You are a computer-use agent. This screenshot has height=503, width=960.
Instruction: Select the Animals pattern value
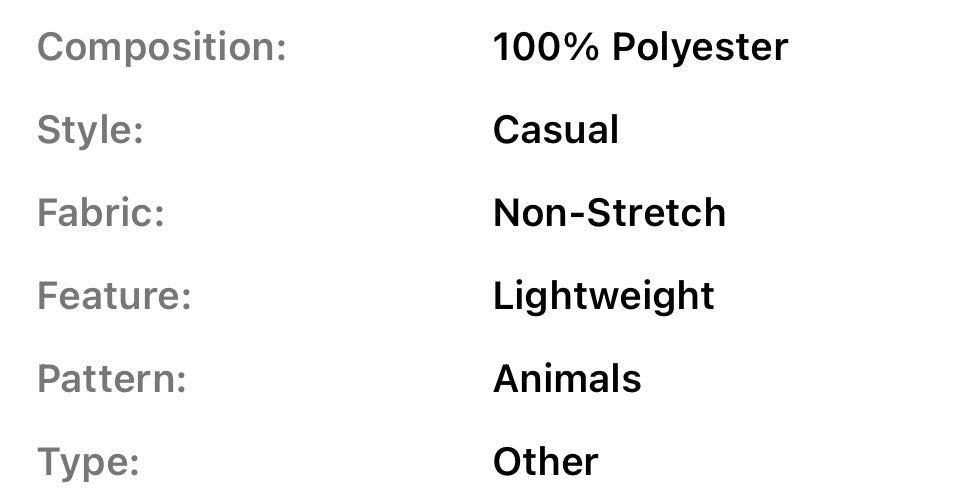[567, 379]
